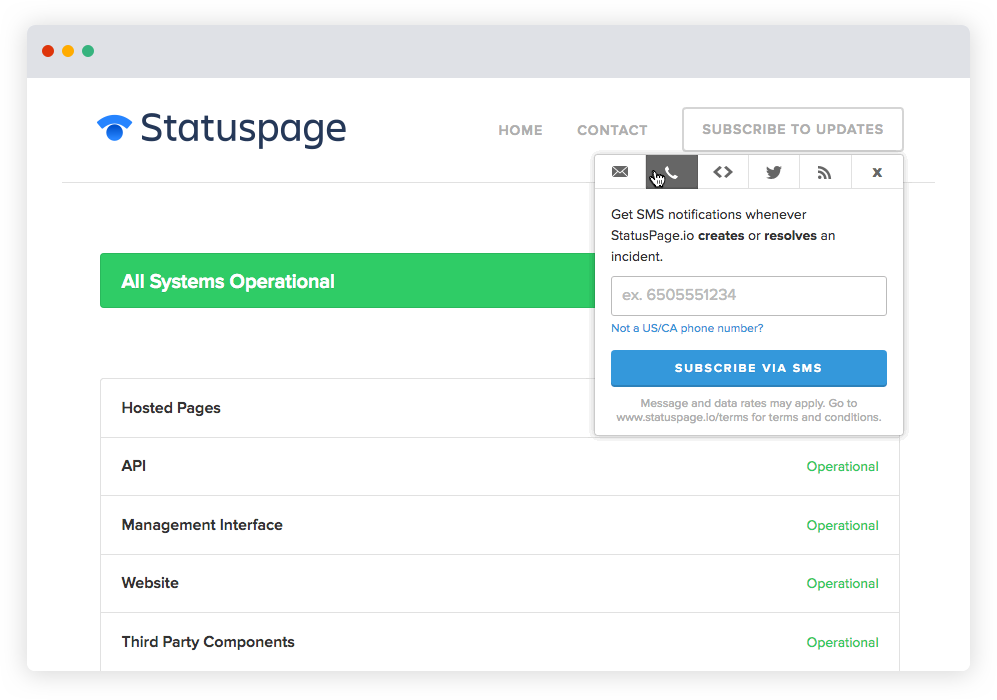The image size is (997, 700).
Task: Click the phone number input field
Action: 748,296
